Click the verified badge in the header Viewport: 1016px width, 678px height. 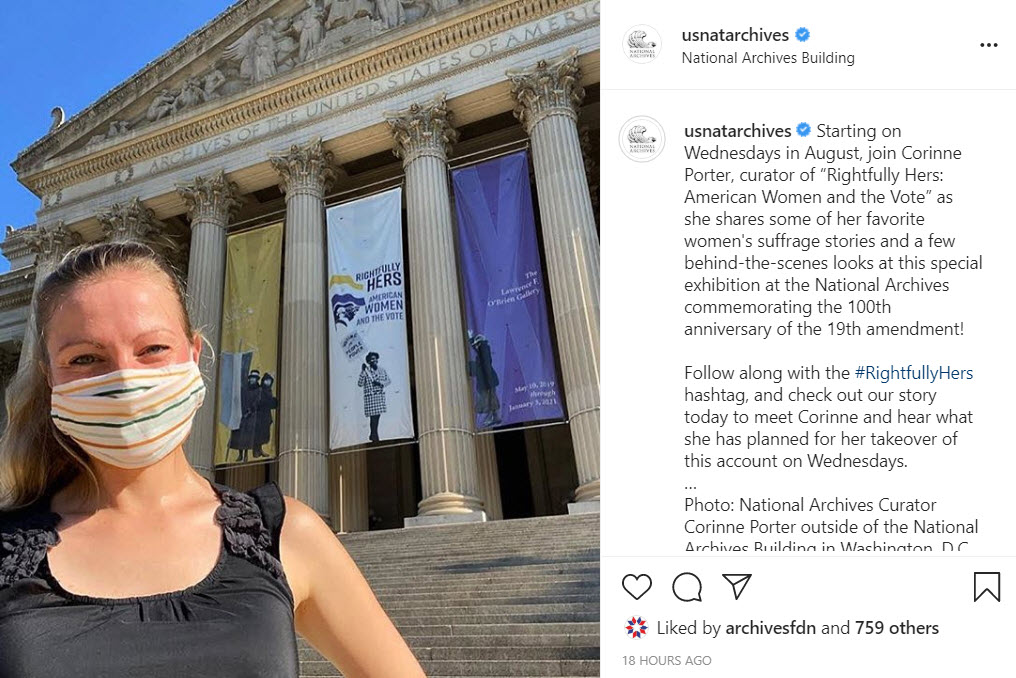coord(802,34)
